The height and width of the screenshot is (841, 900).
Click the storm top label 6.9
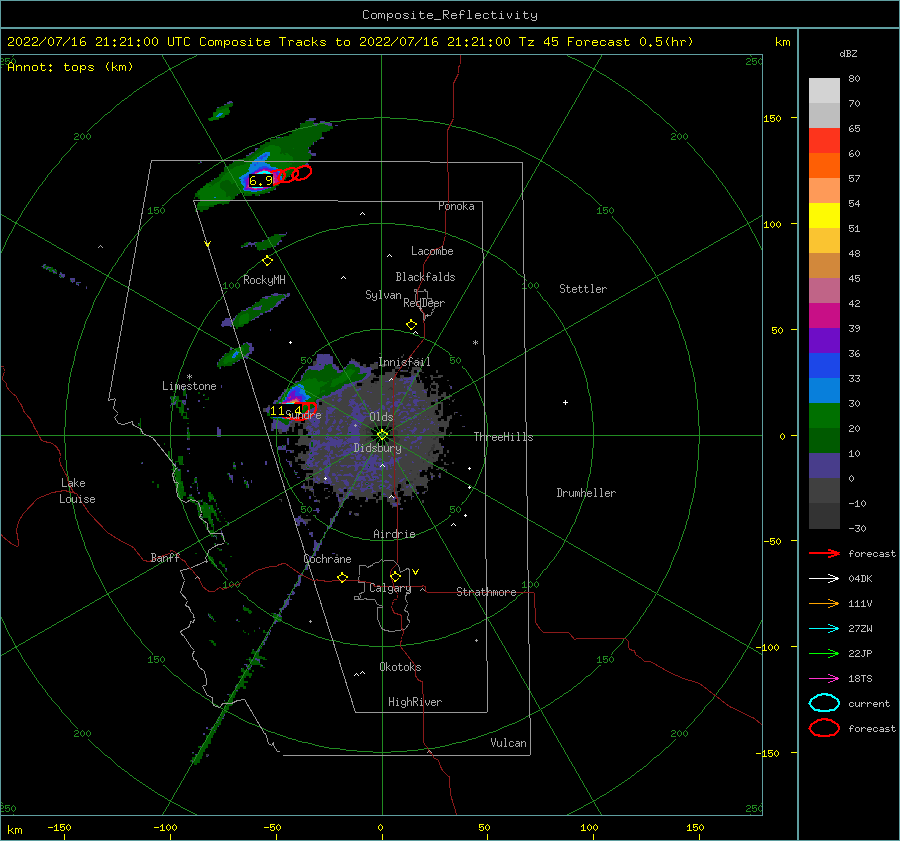click(261, 181)
